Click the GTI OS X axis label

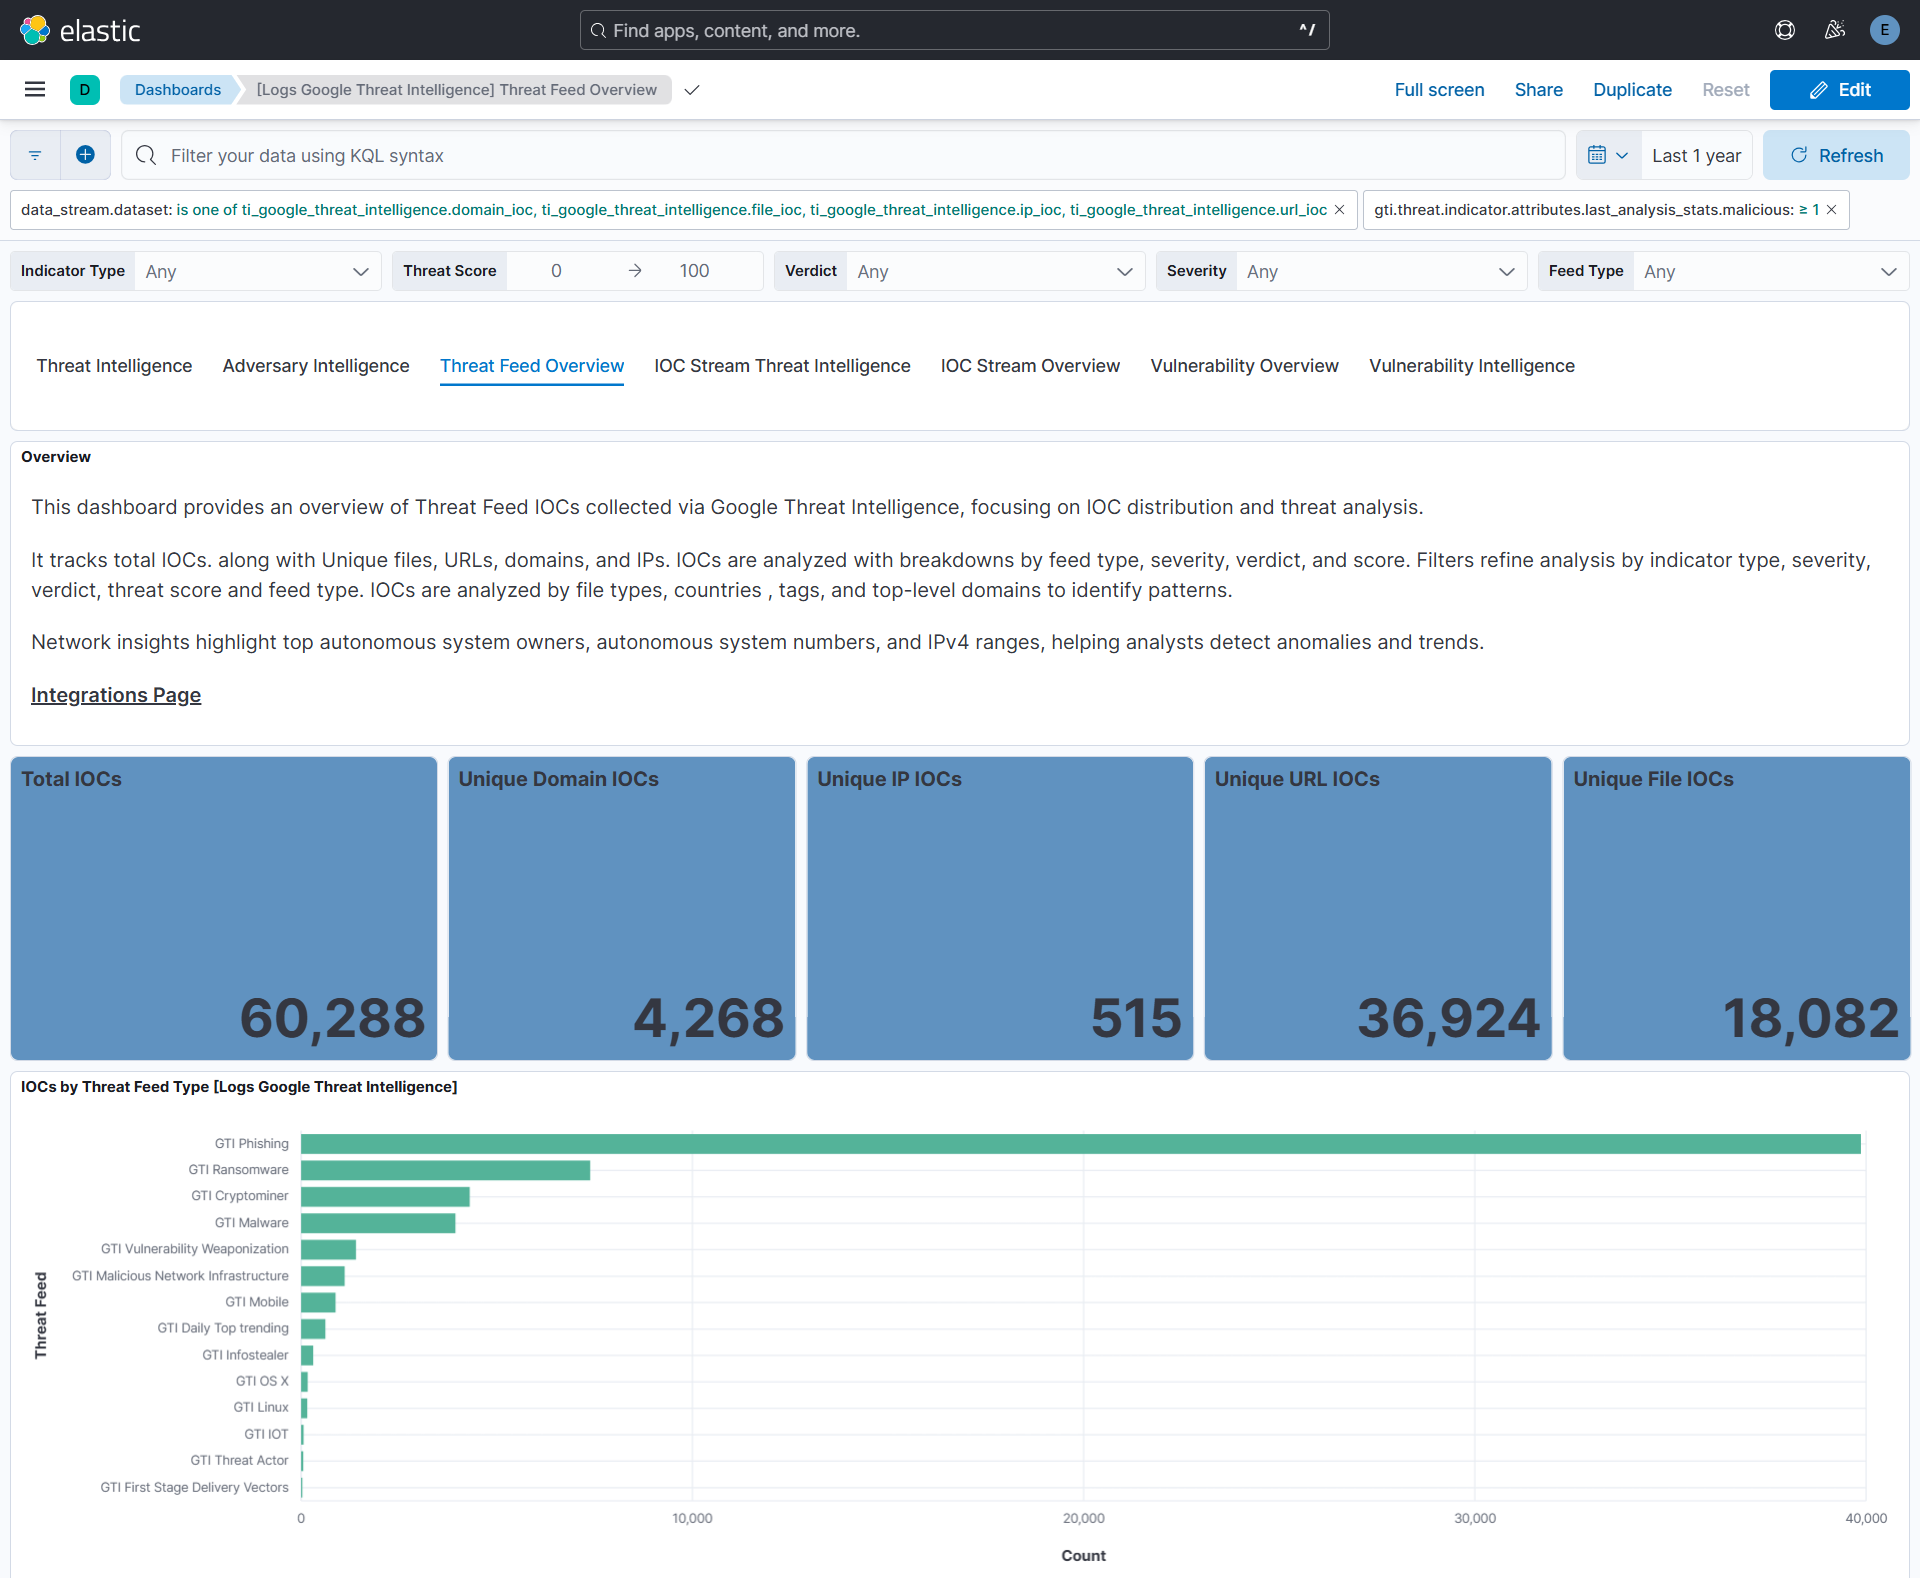coord(262,1381)
